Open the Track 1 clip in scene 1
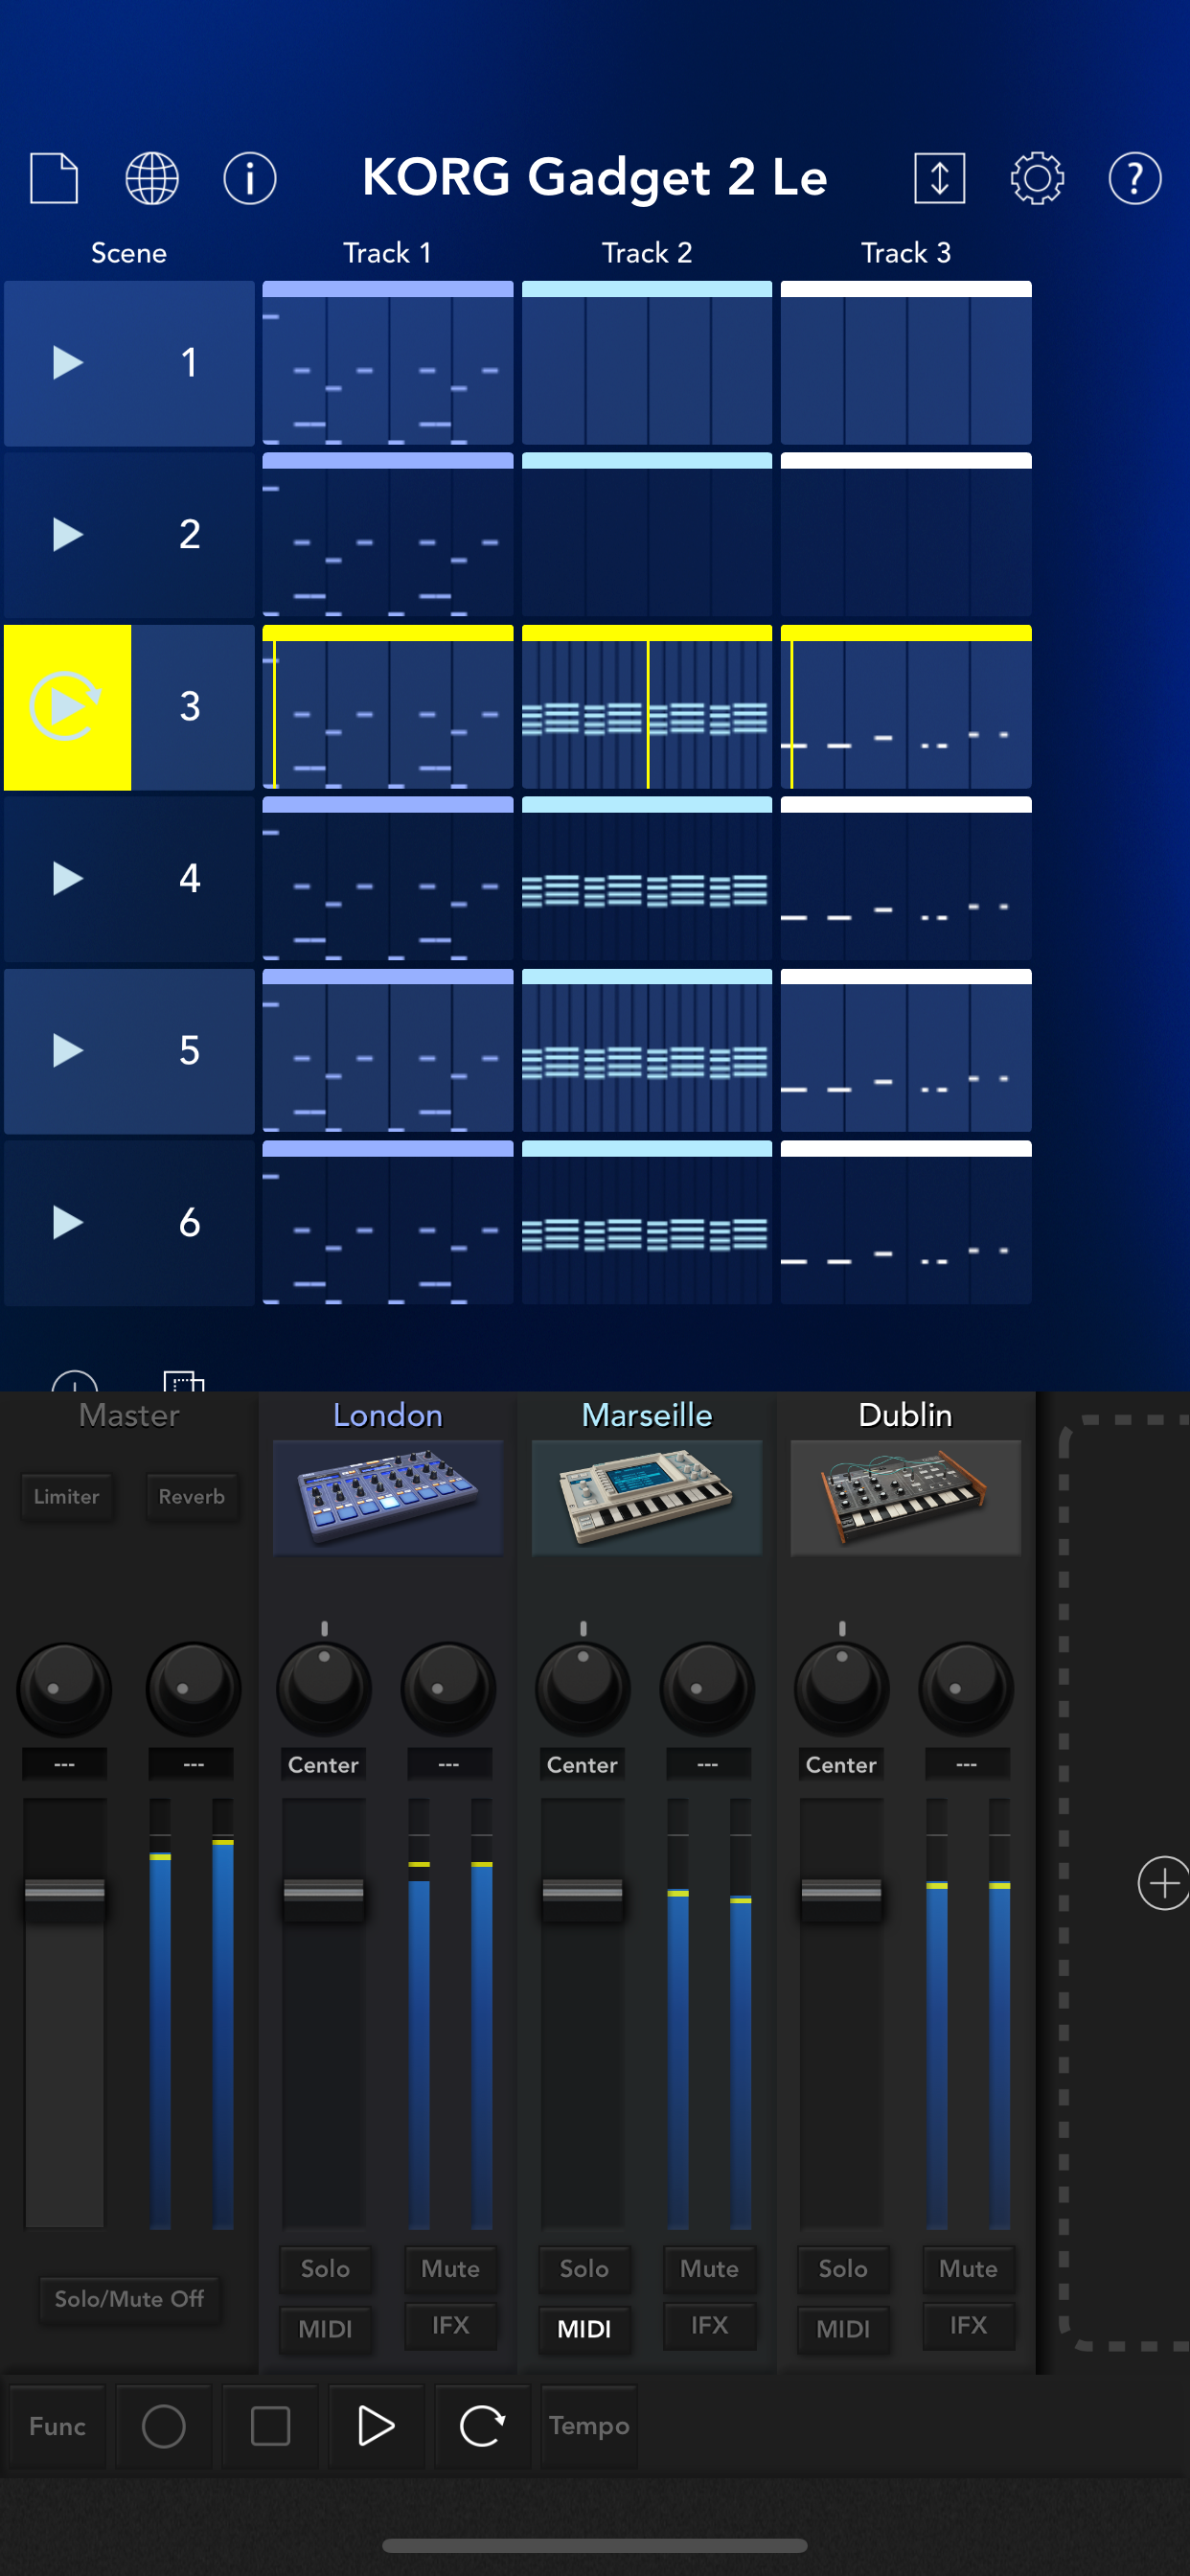 388,362
